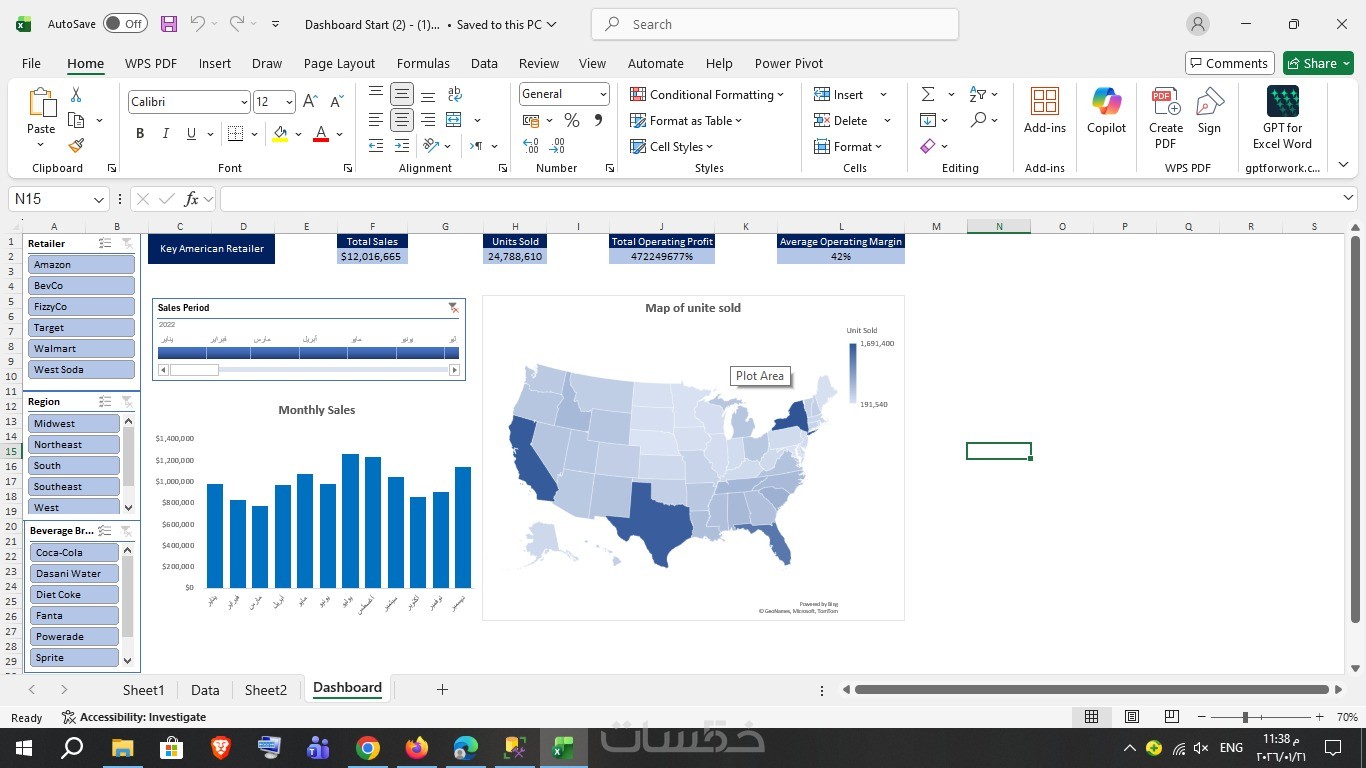Expand the Format as Table menu
The image size is (1366, 768).
click(686, 120)
